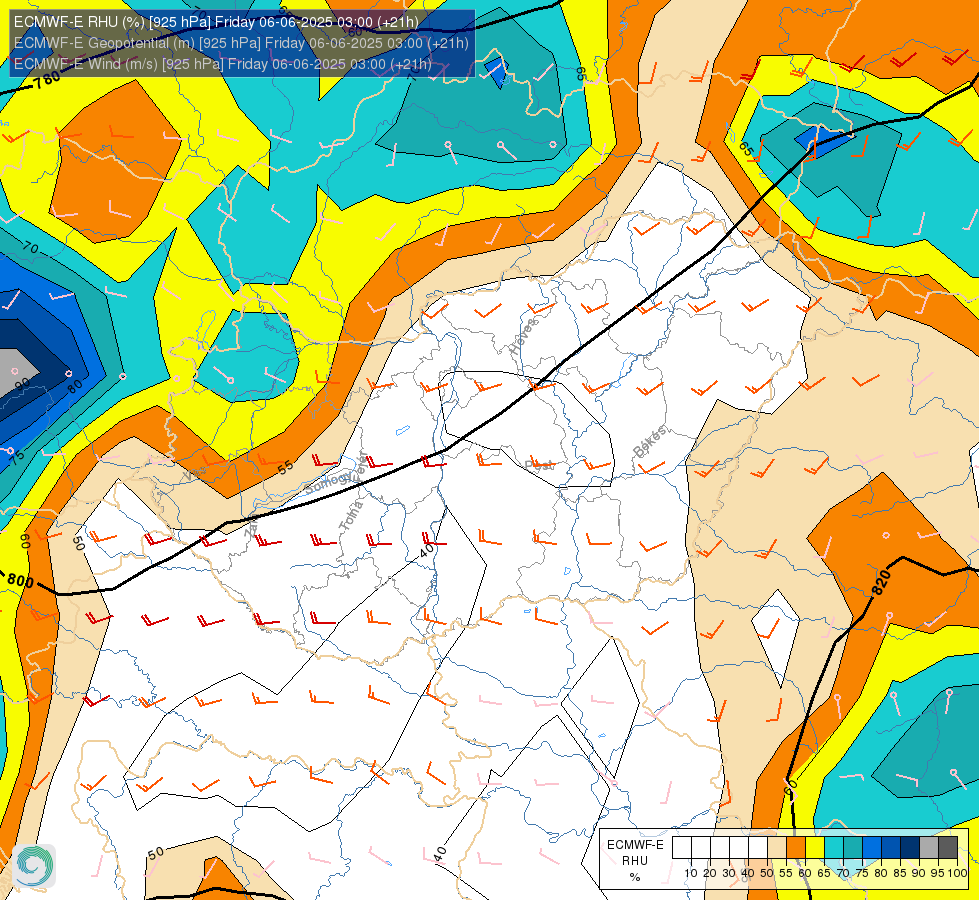Click legend tick label '20'
Viewport: 979px width, 900px height.
point(710,873)
